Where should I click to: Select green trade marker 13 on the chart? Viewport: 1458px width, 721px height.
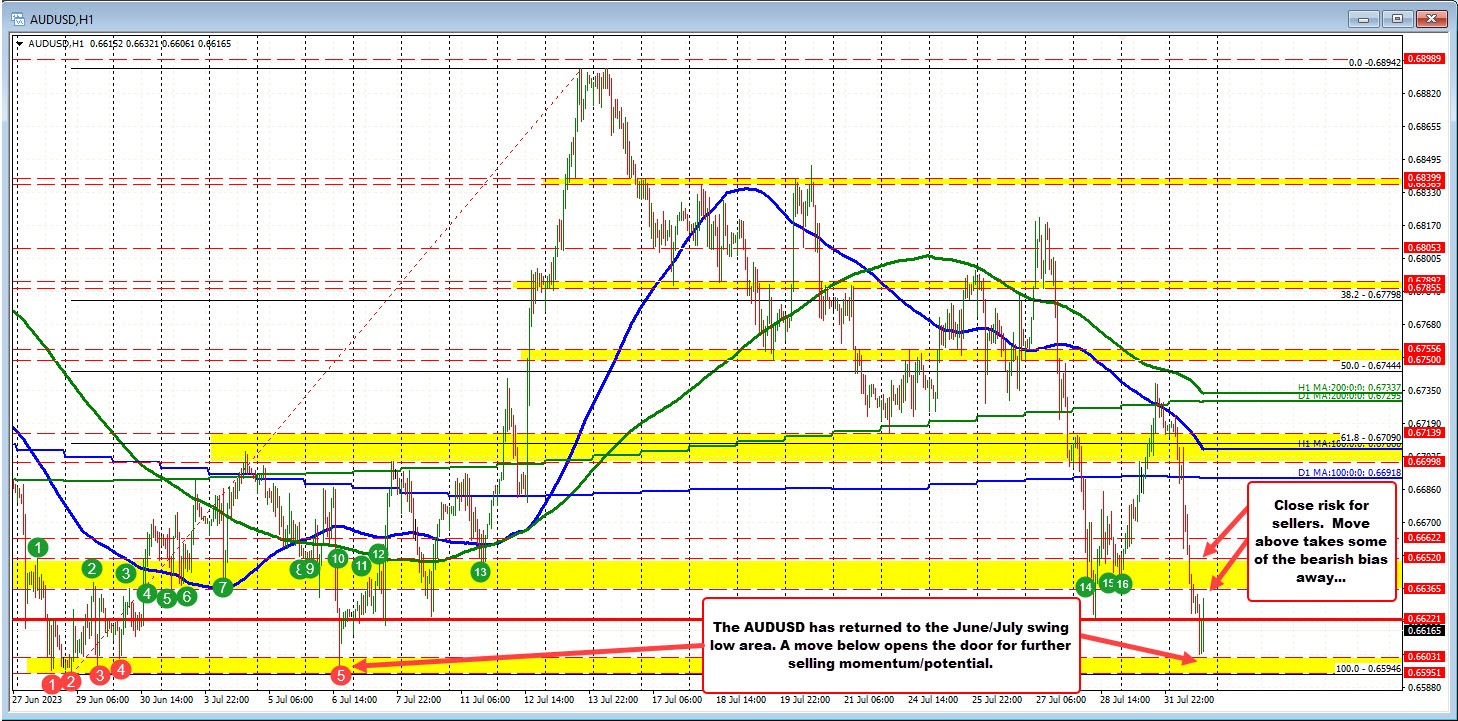tap(480, 572)
